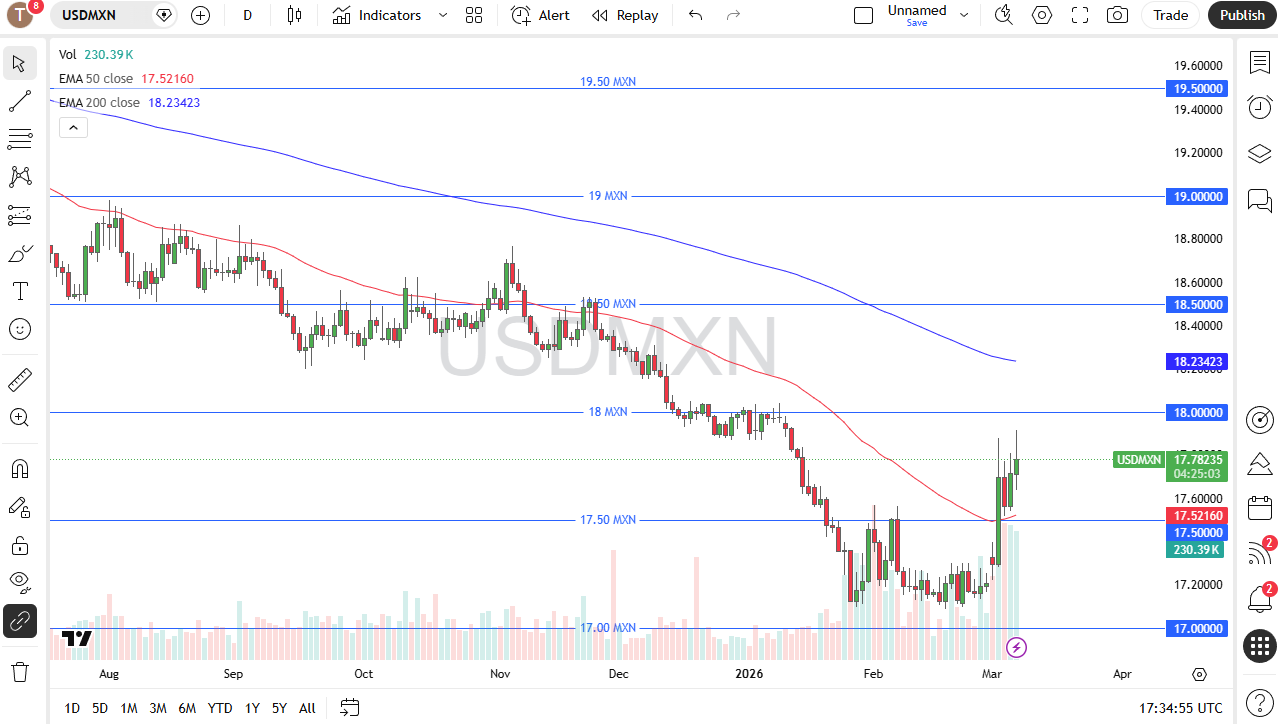Select the YTD date range
This screenshot has width=1278, height=724.
click(220, 708)
